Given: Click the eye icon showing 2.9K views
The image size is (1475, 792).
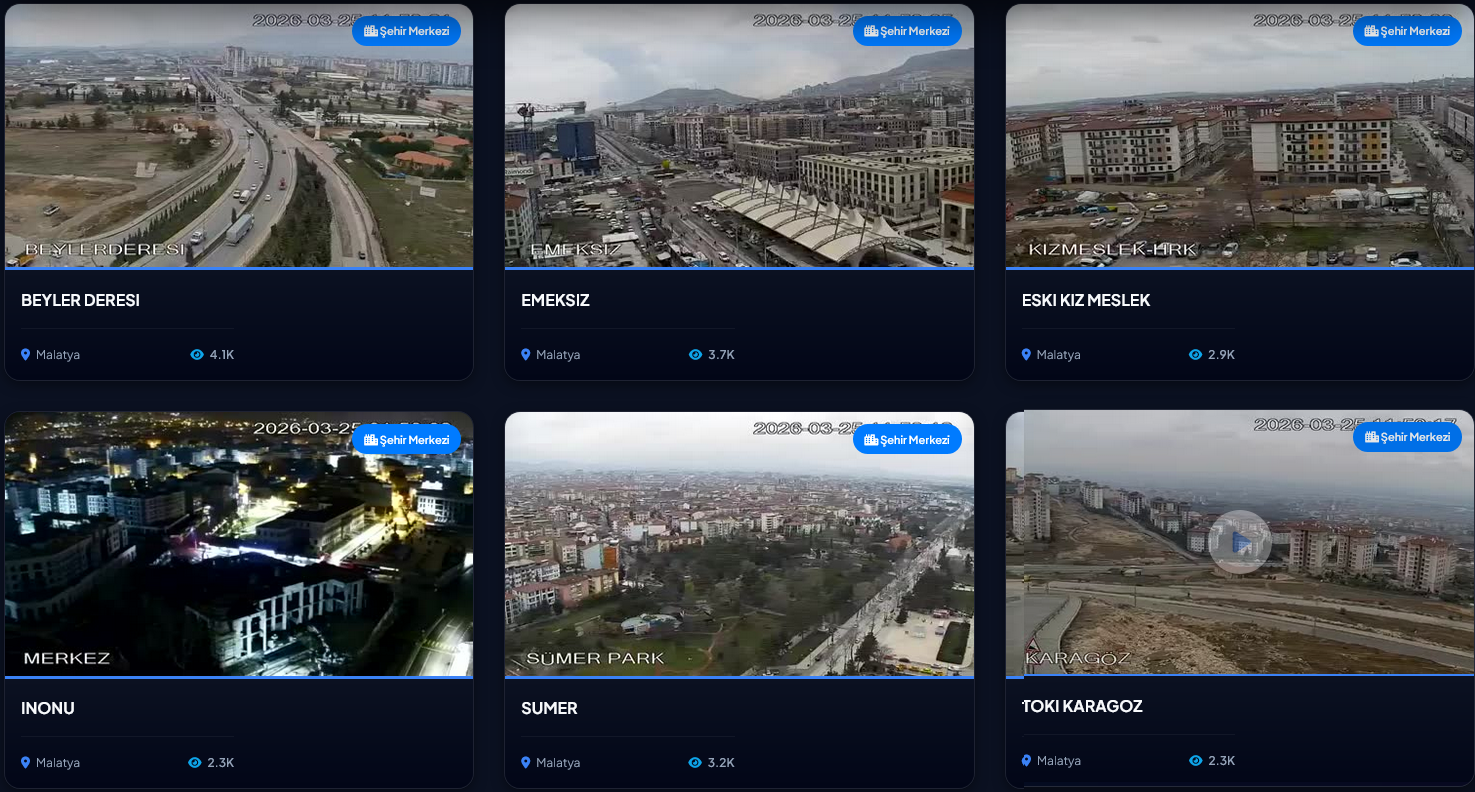Looking at the screenshot, I should pyautogui.click(x=1193, y=354).
